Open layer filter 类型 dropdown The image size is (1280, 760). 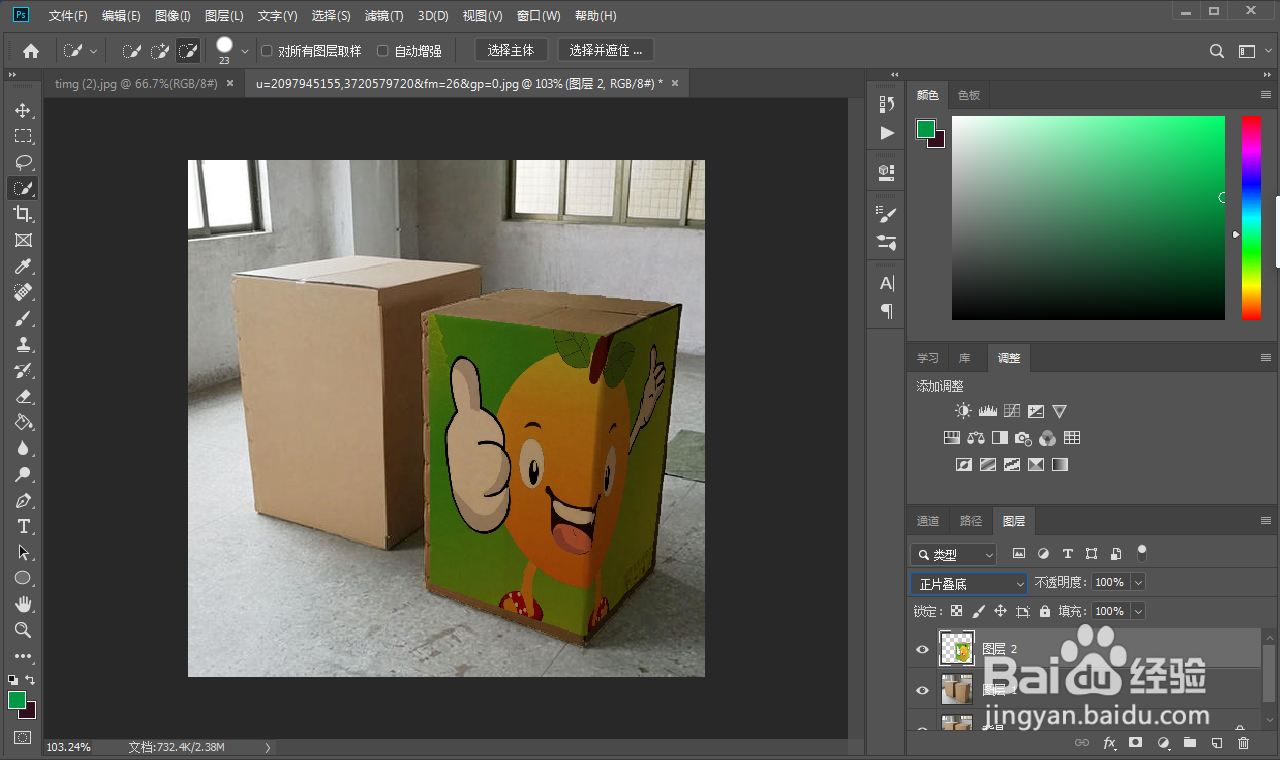[954, 554]
